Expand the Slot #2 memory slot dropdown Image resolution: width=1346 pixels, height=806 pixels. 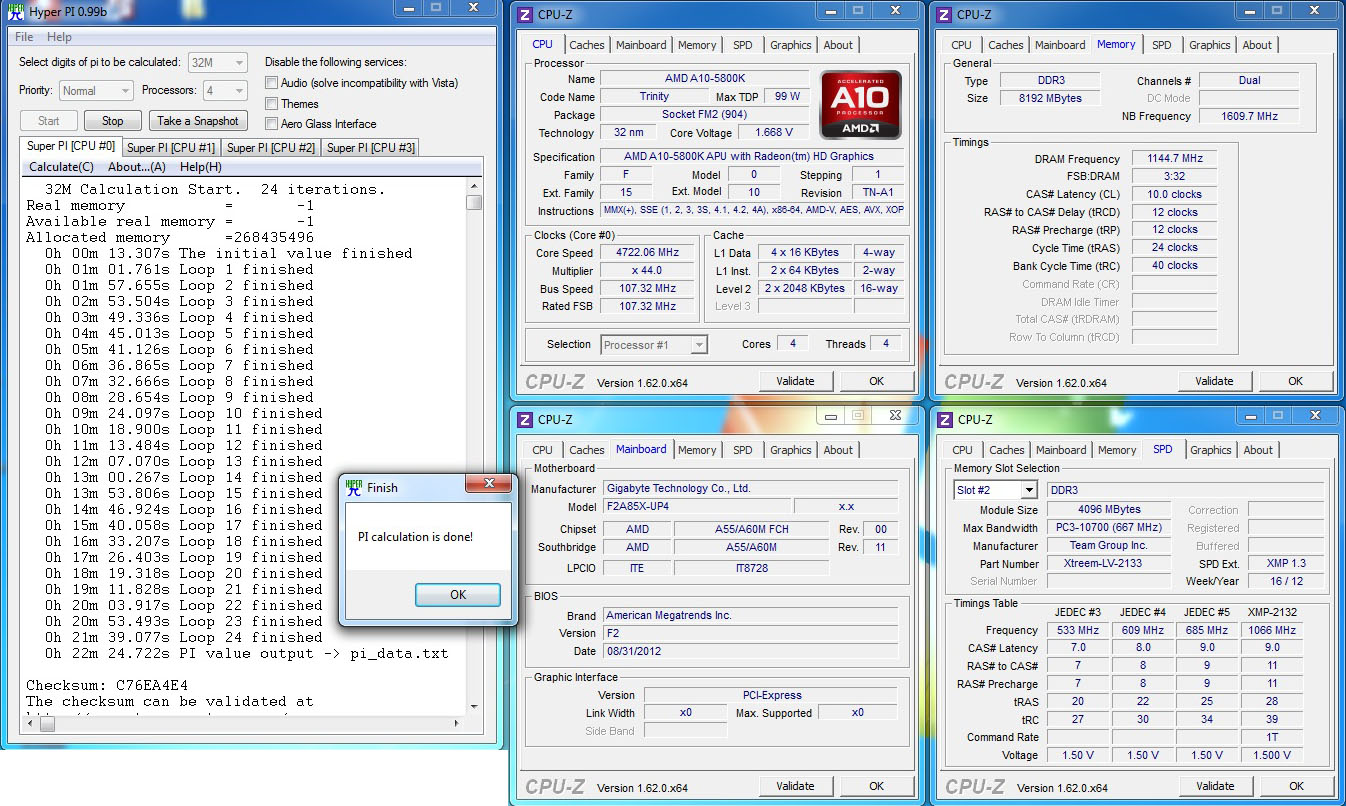click(995, 490)
